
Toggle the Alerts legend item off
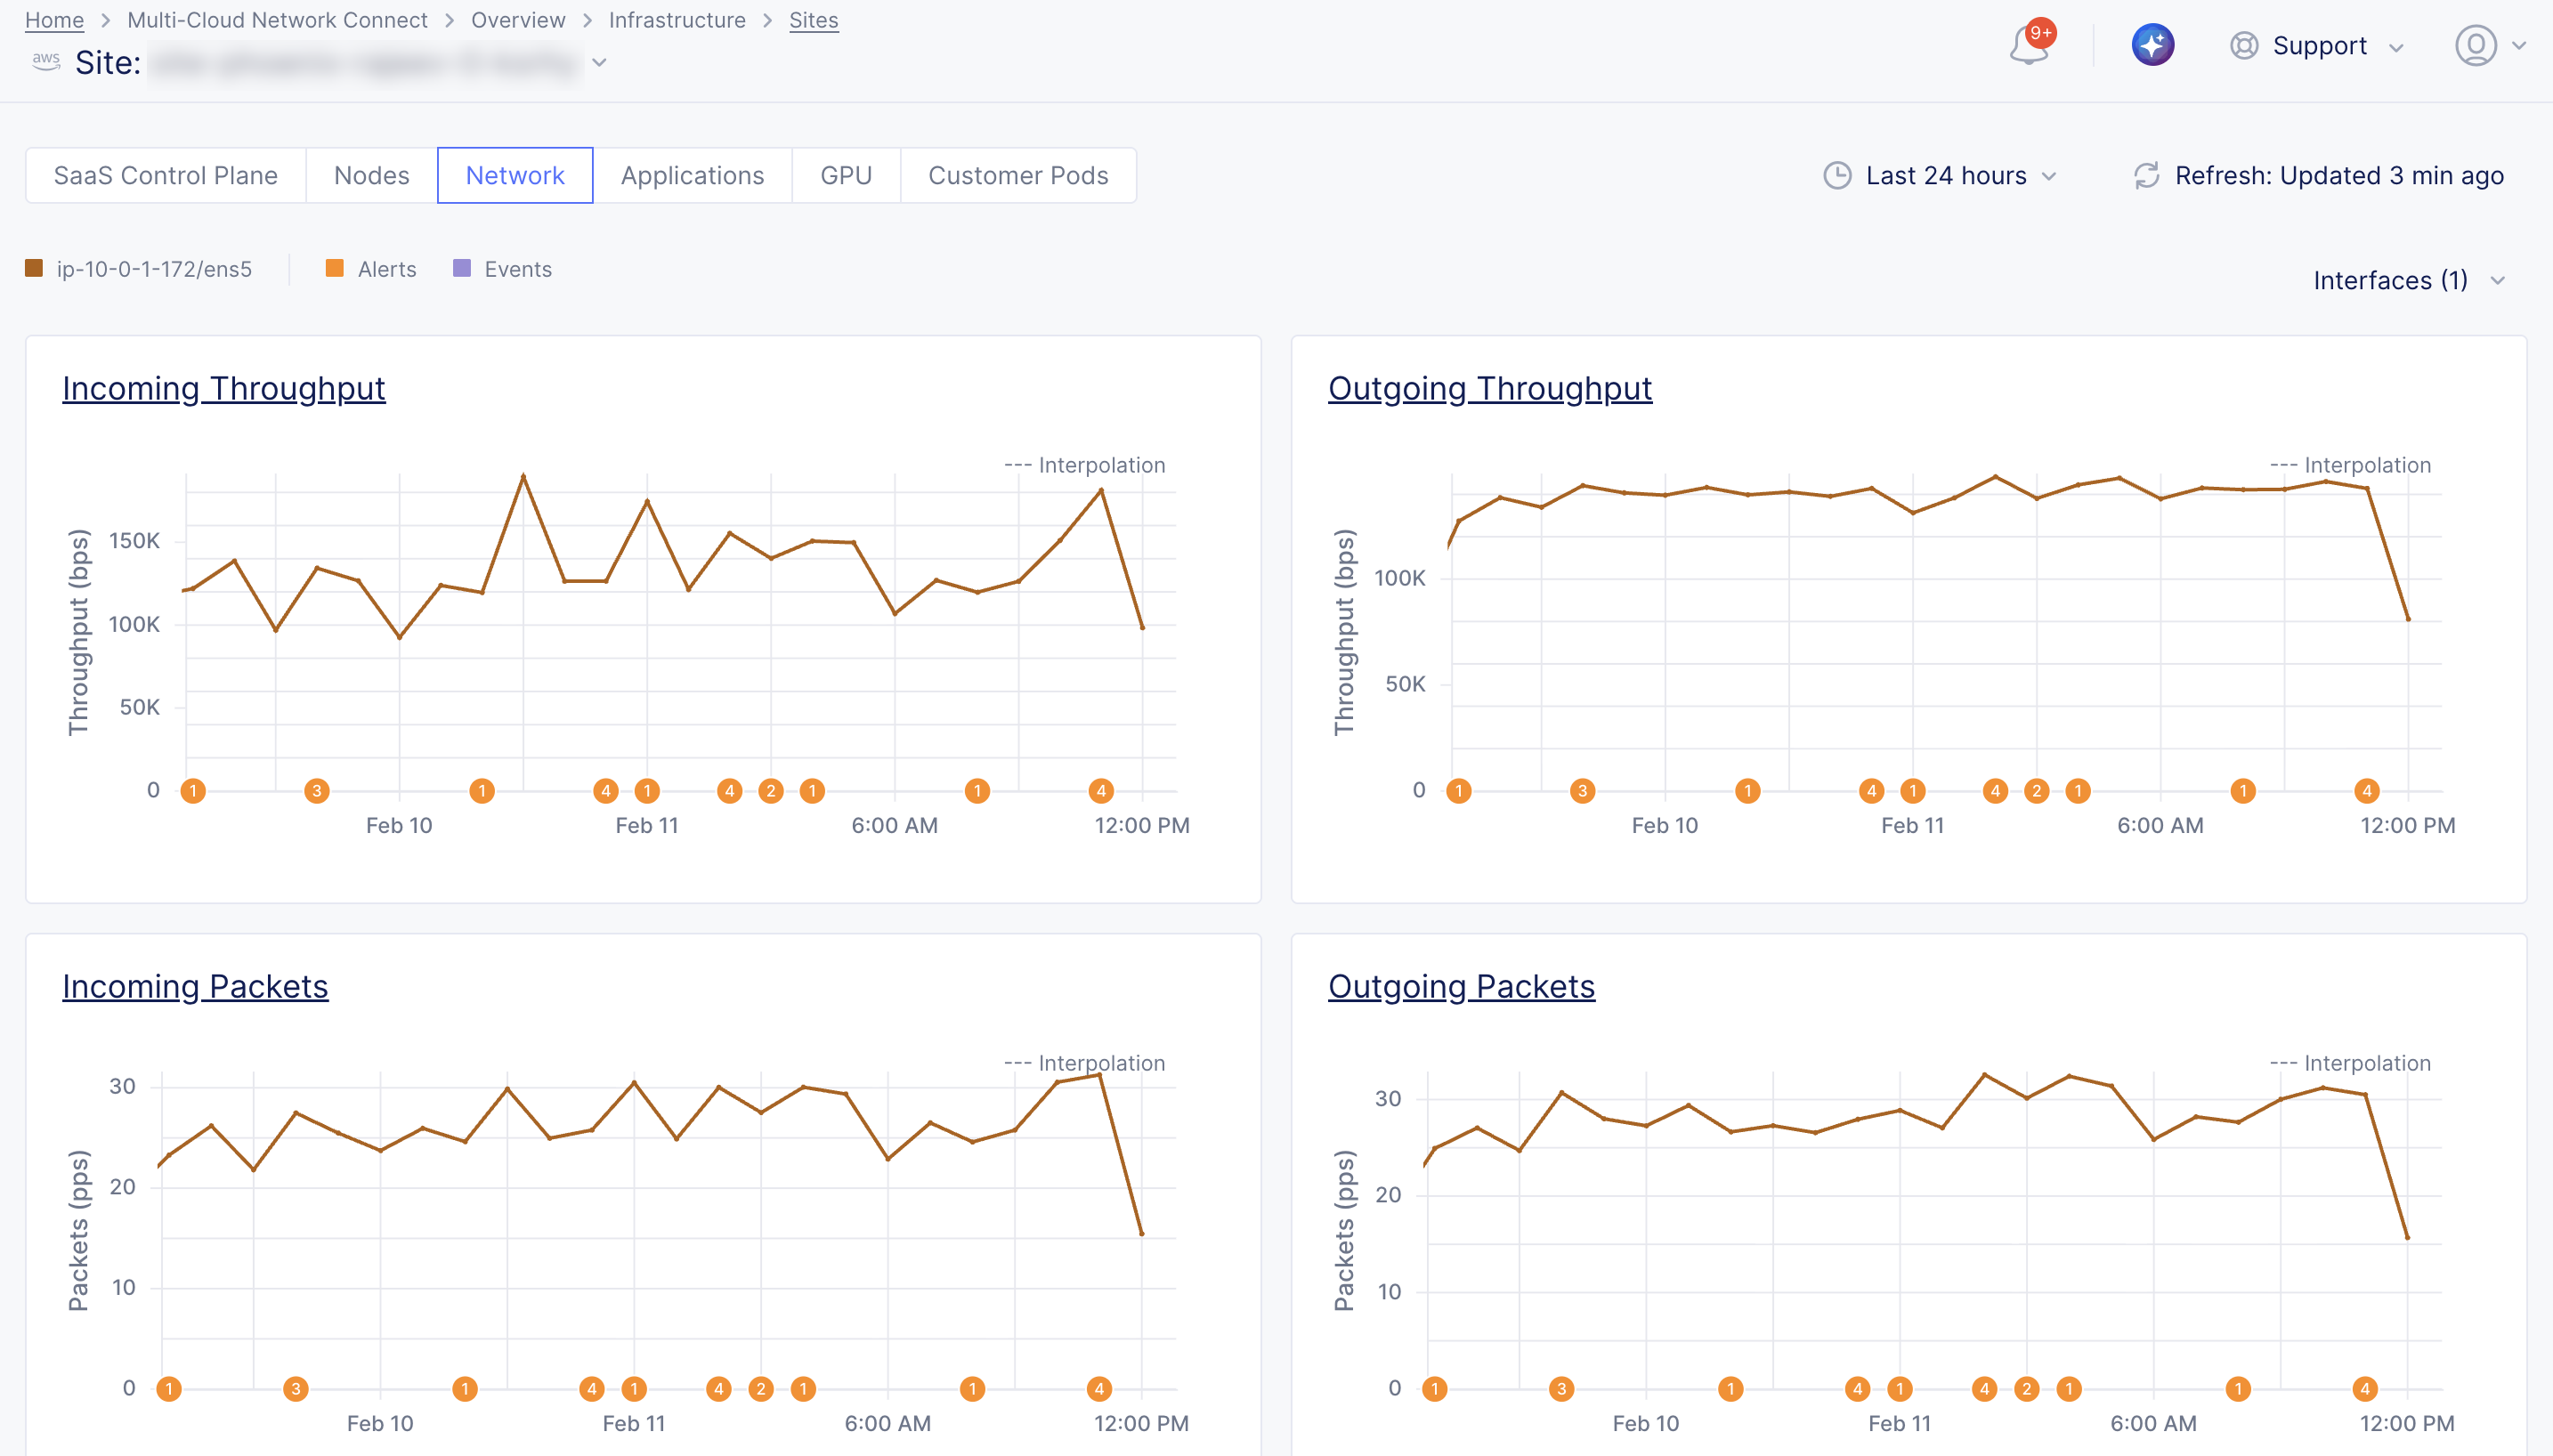(x=385, y=268)
